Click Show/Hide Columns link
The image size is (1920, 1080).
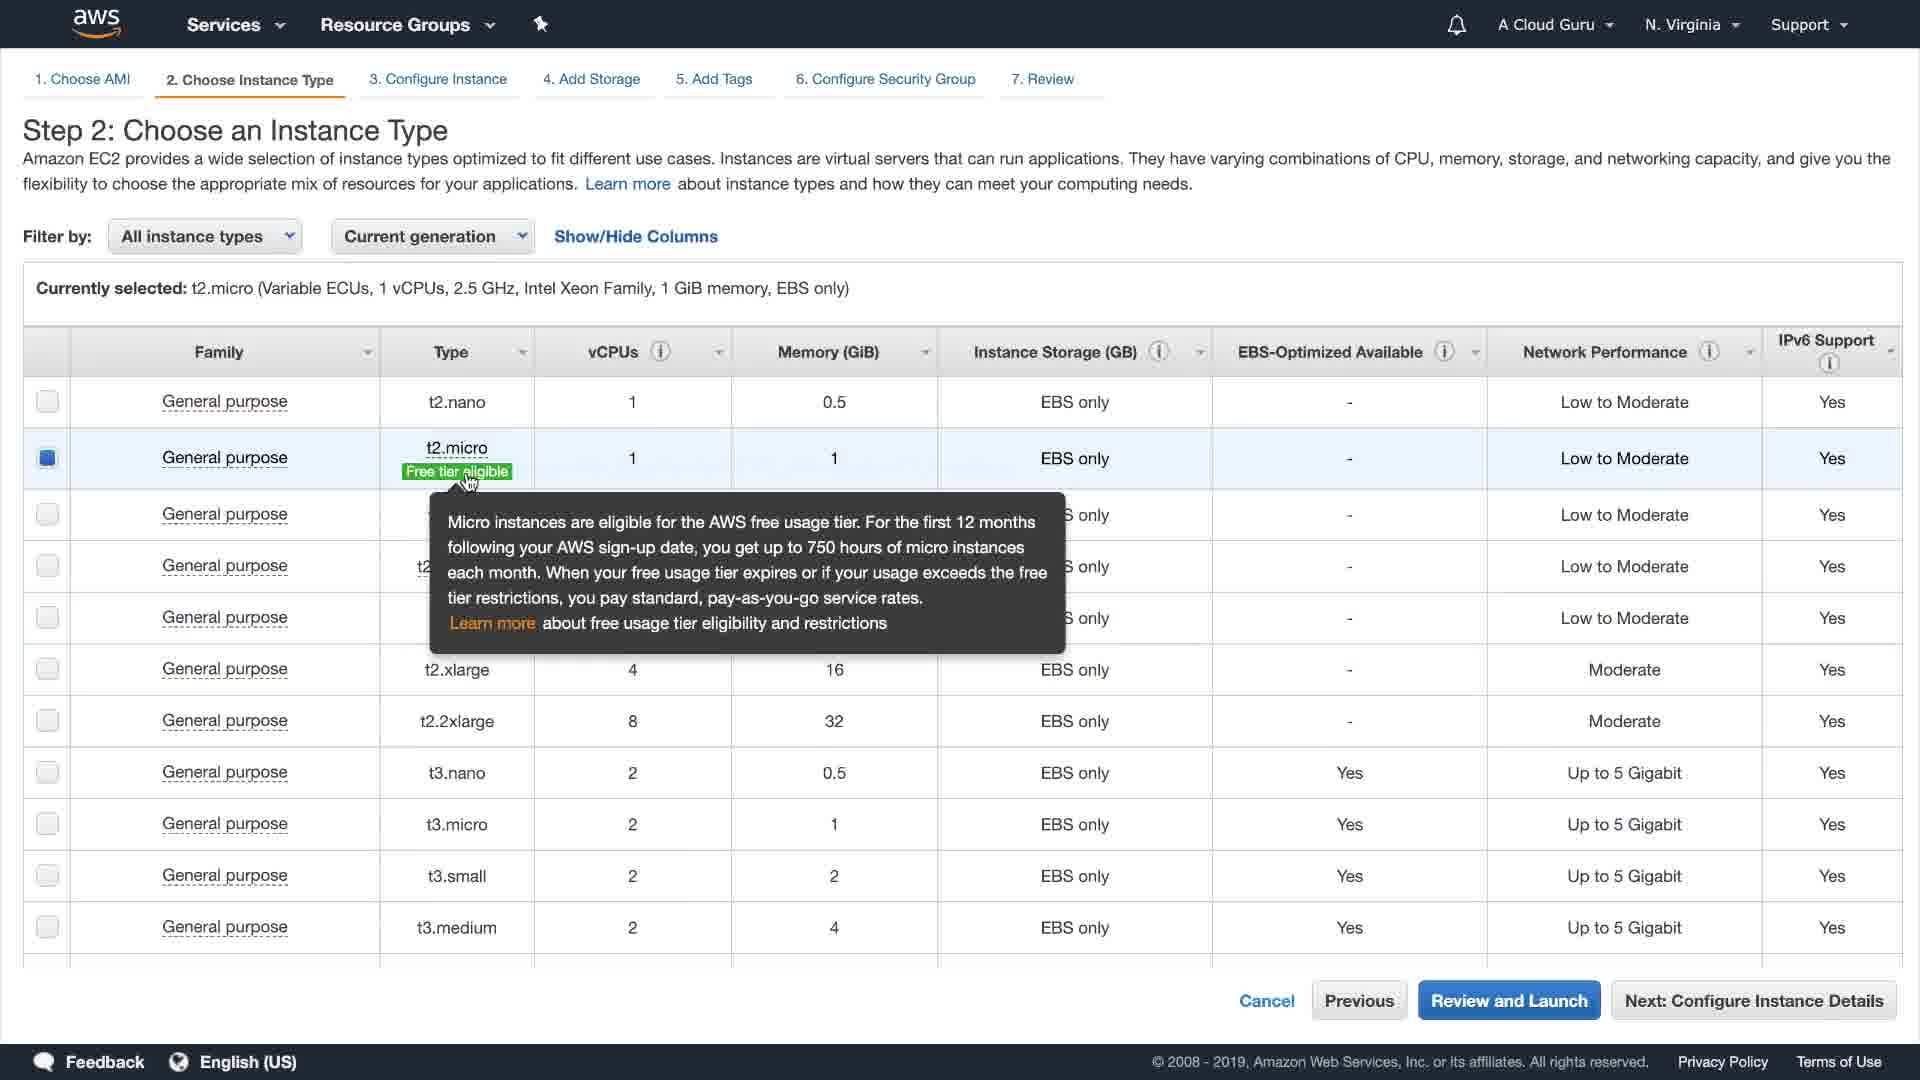636,236
